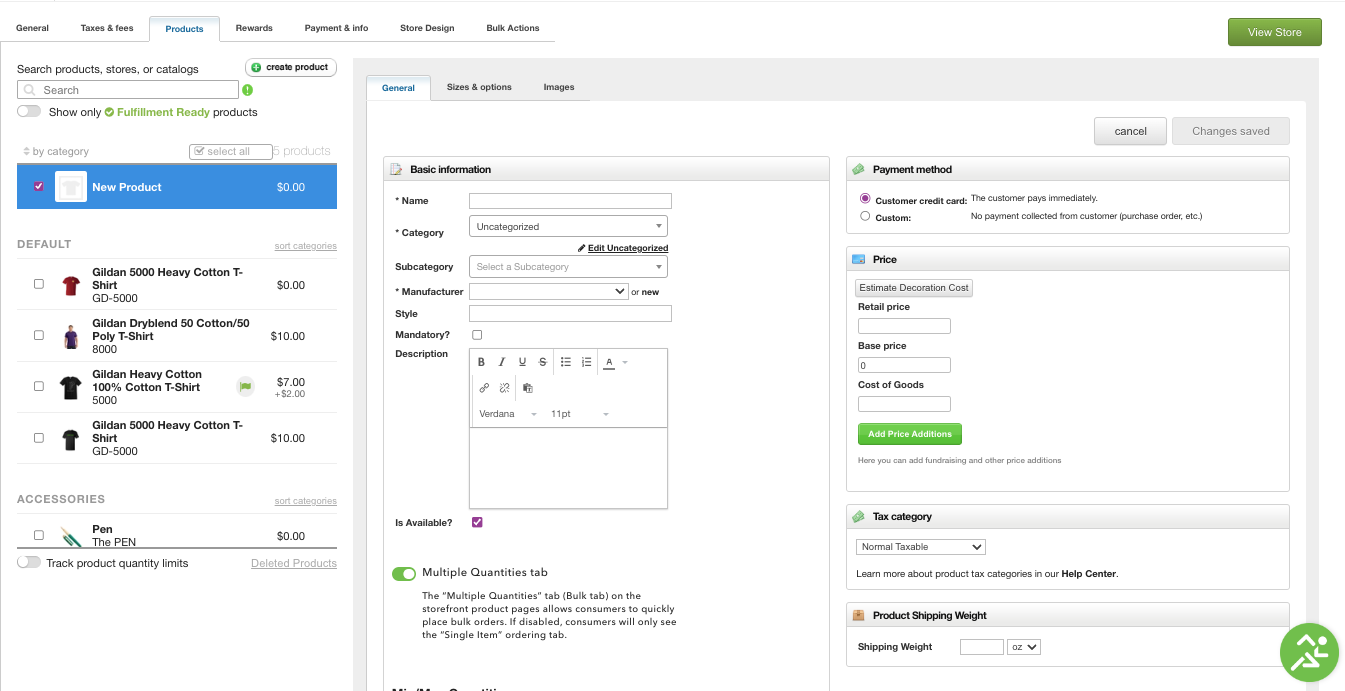Click the New Product thumbnail
The image size is (1345, 691).
click(71, 187)
